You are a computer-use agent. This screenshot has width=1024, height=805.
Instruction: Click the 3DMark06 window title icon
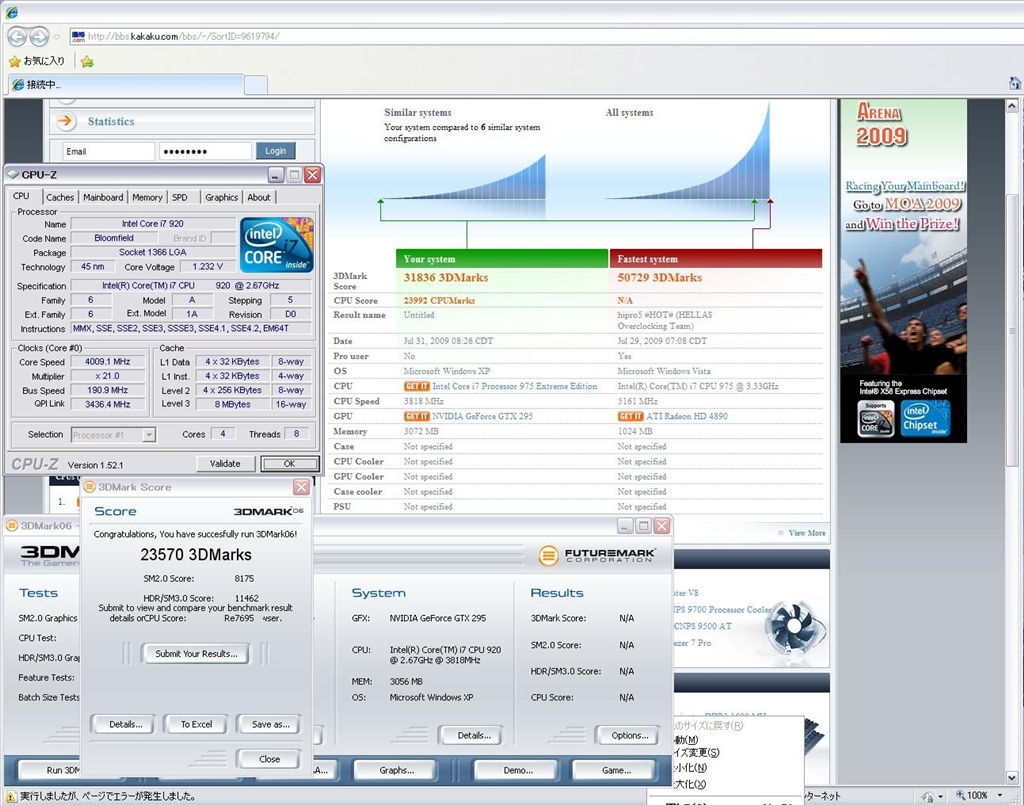click(x=12, y=526)
